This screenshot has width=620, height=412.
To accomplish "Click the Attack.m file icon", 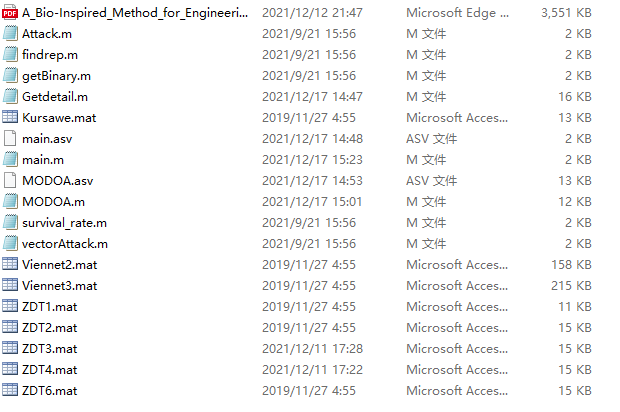I will click(x=10, y=34).
